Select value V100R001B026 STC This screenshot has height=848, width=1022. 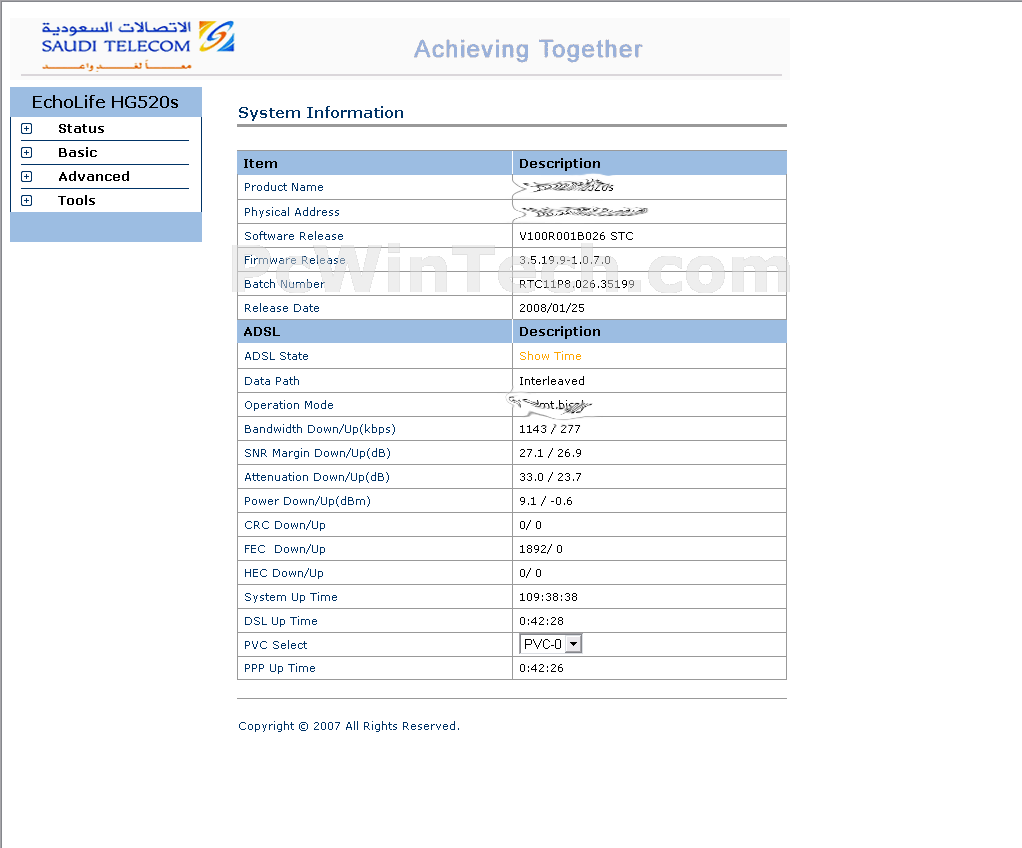(x=576, y=236)
